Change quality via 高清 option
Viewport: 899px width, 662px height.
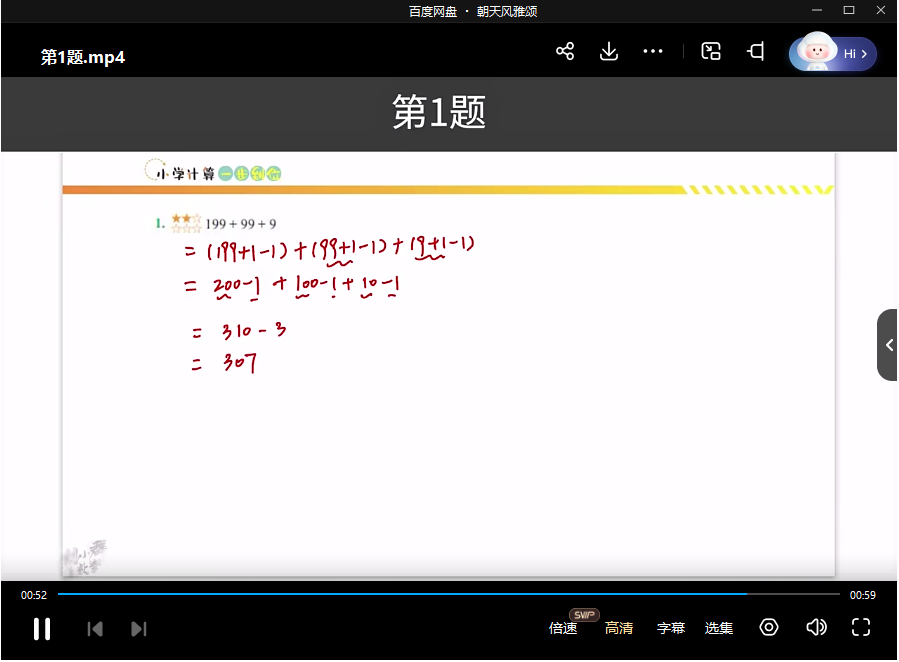coord(619,629)
